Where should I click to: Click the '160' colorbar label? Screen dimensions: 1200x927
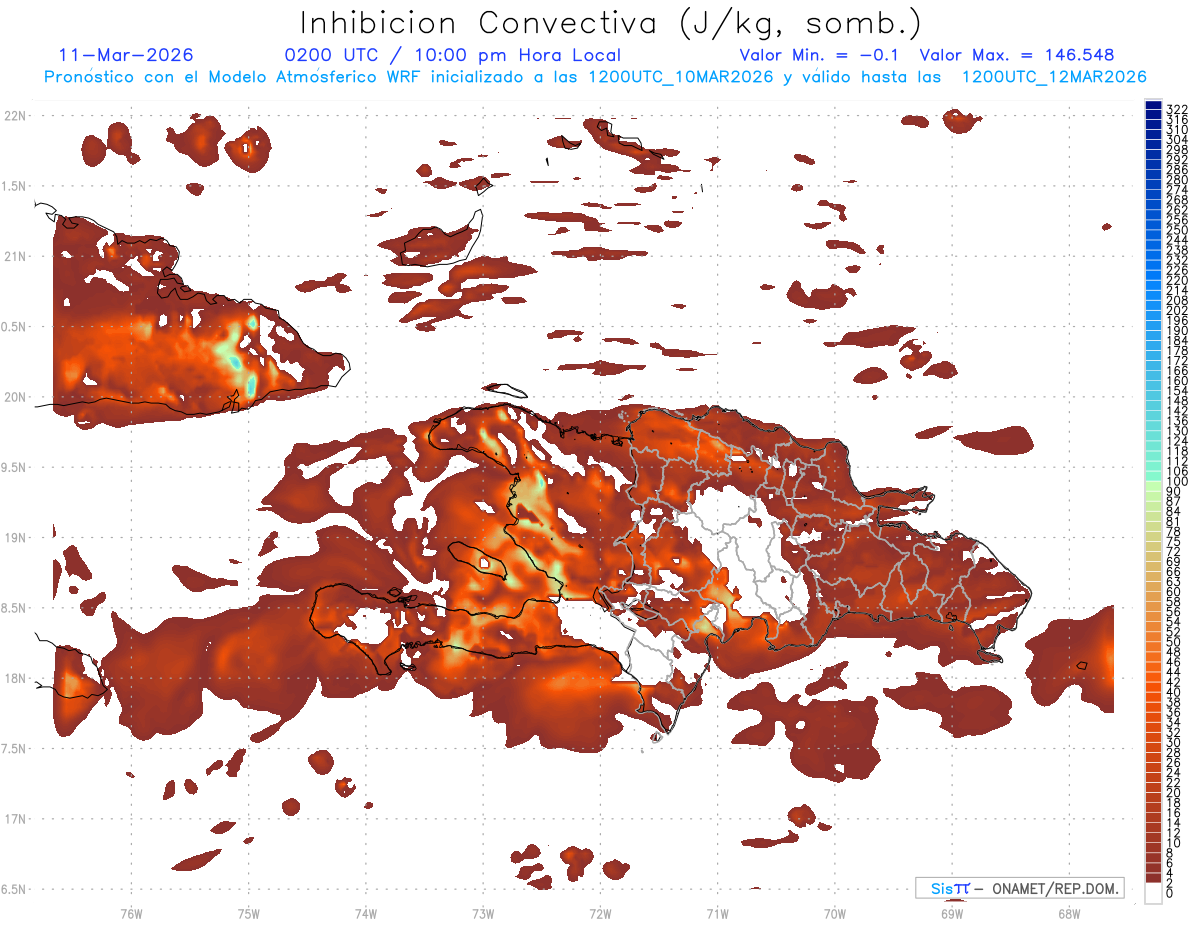pos(1176,381)
